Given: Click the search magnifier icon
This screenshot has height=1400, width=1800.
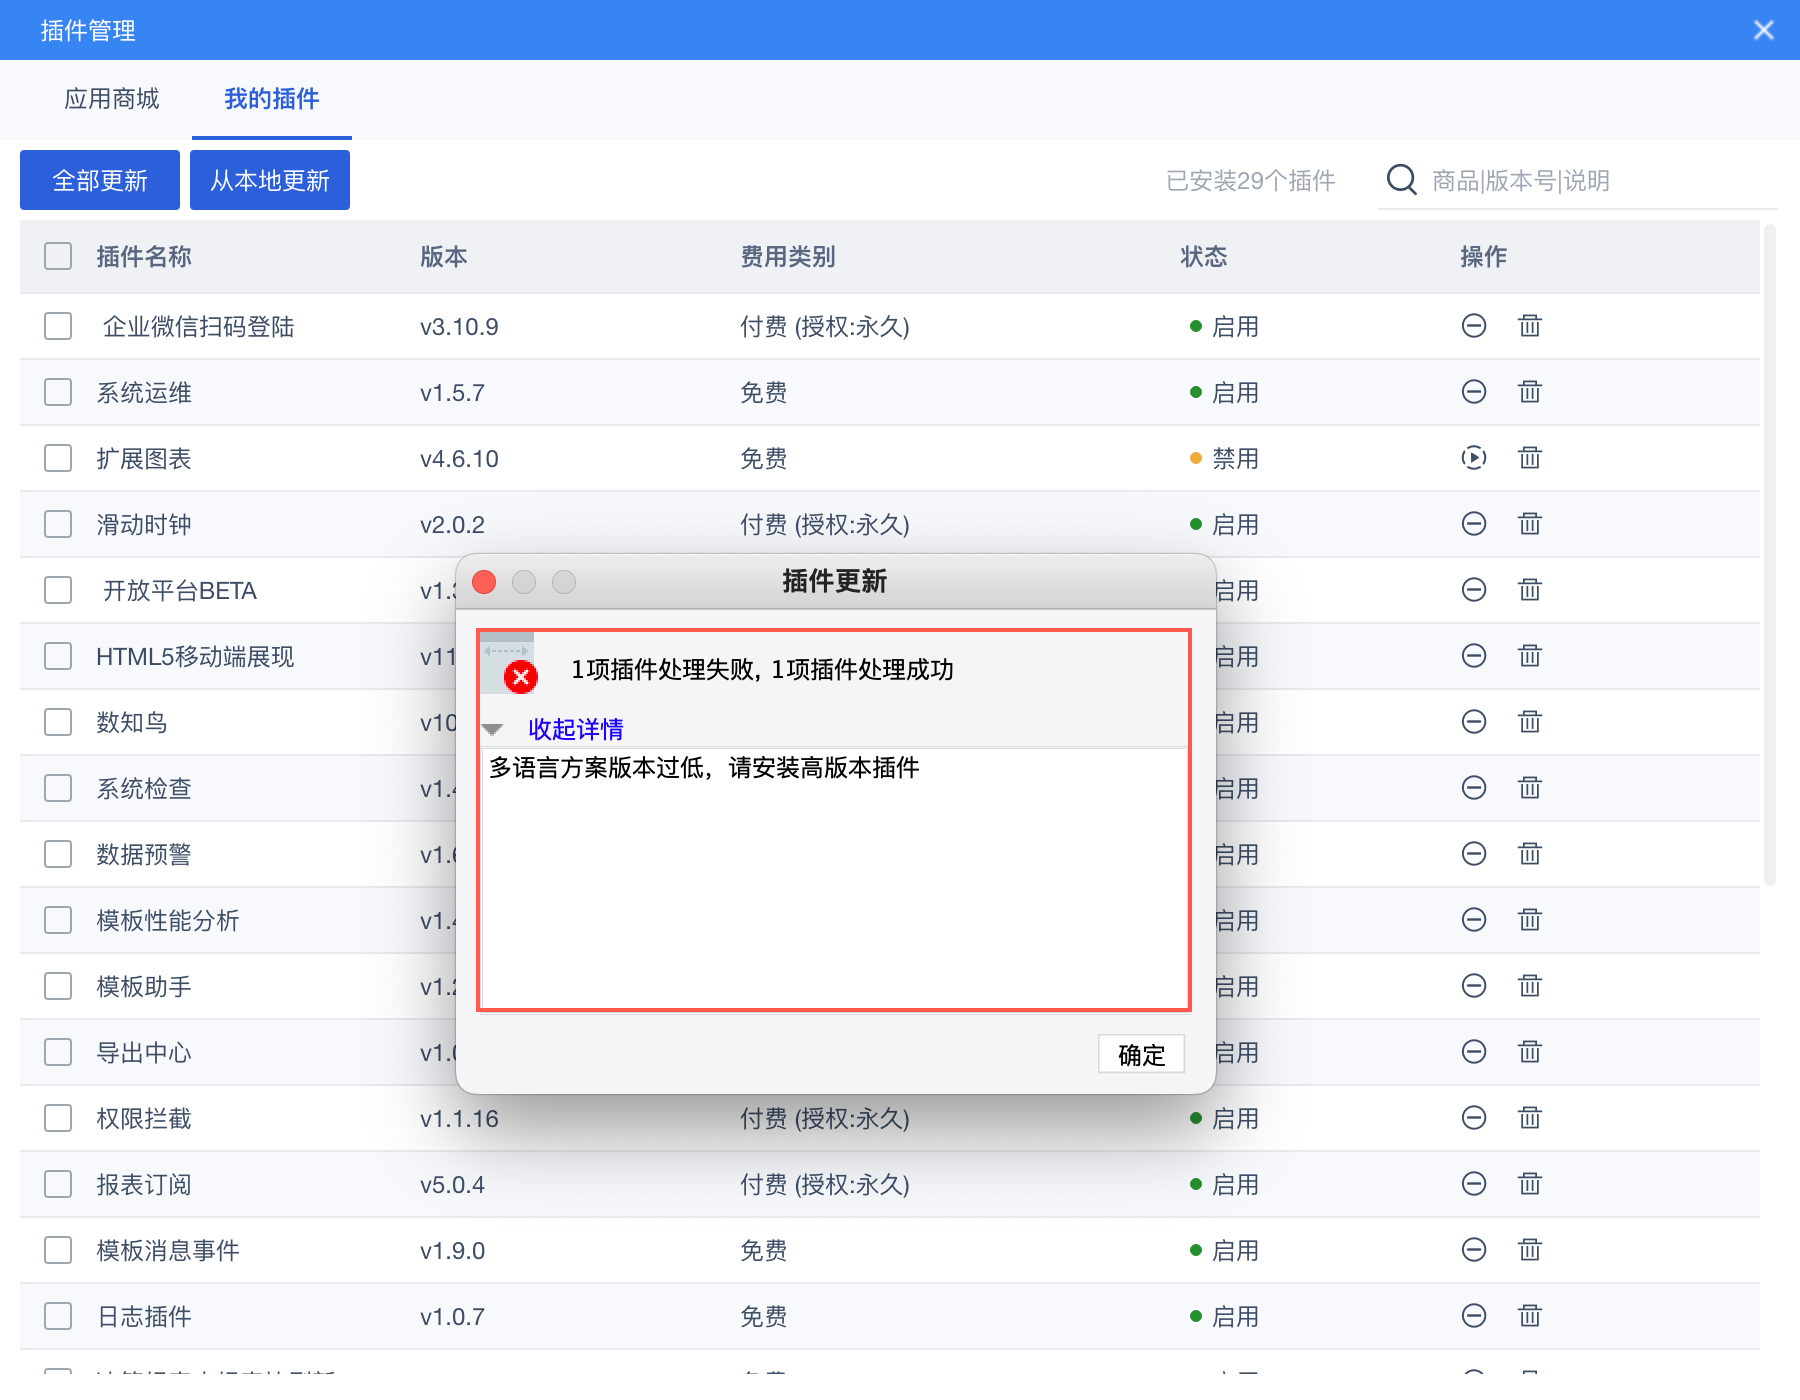Looking at the screenshot, I should (x=1402, y=180).
